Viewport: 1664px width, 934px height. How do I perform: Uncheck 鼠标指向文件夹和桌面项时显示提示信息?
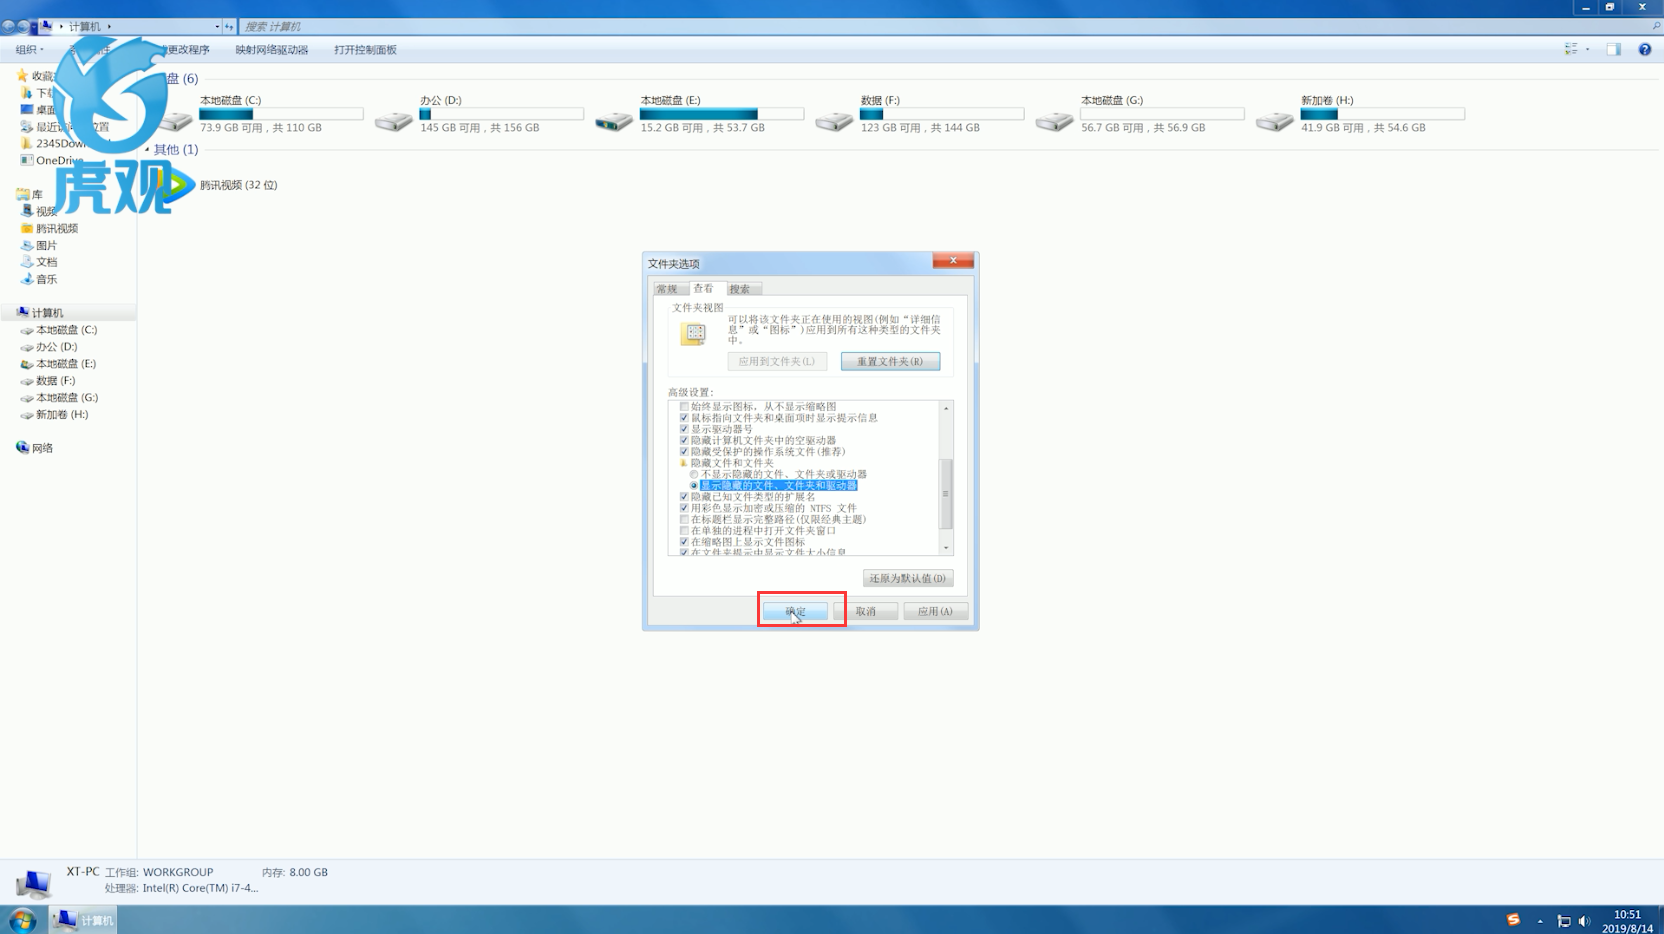coord(684,418)
